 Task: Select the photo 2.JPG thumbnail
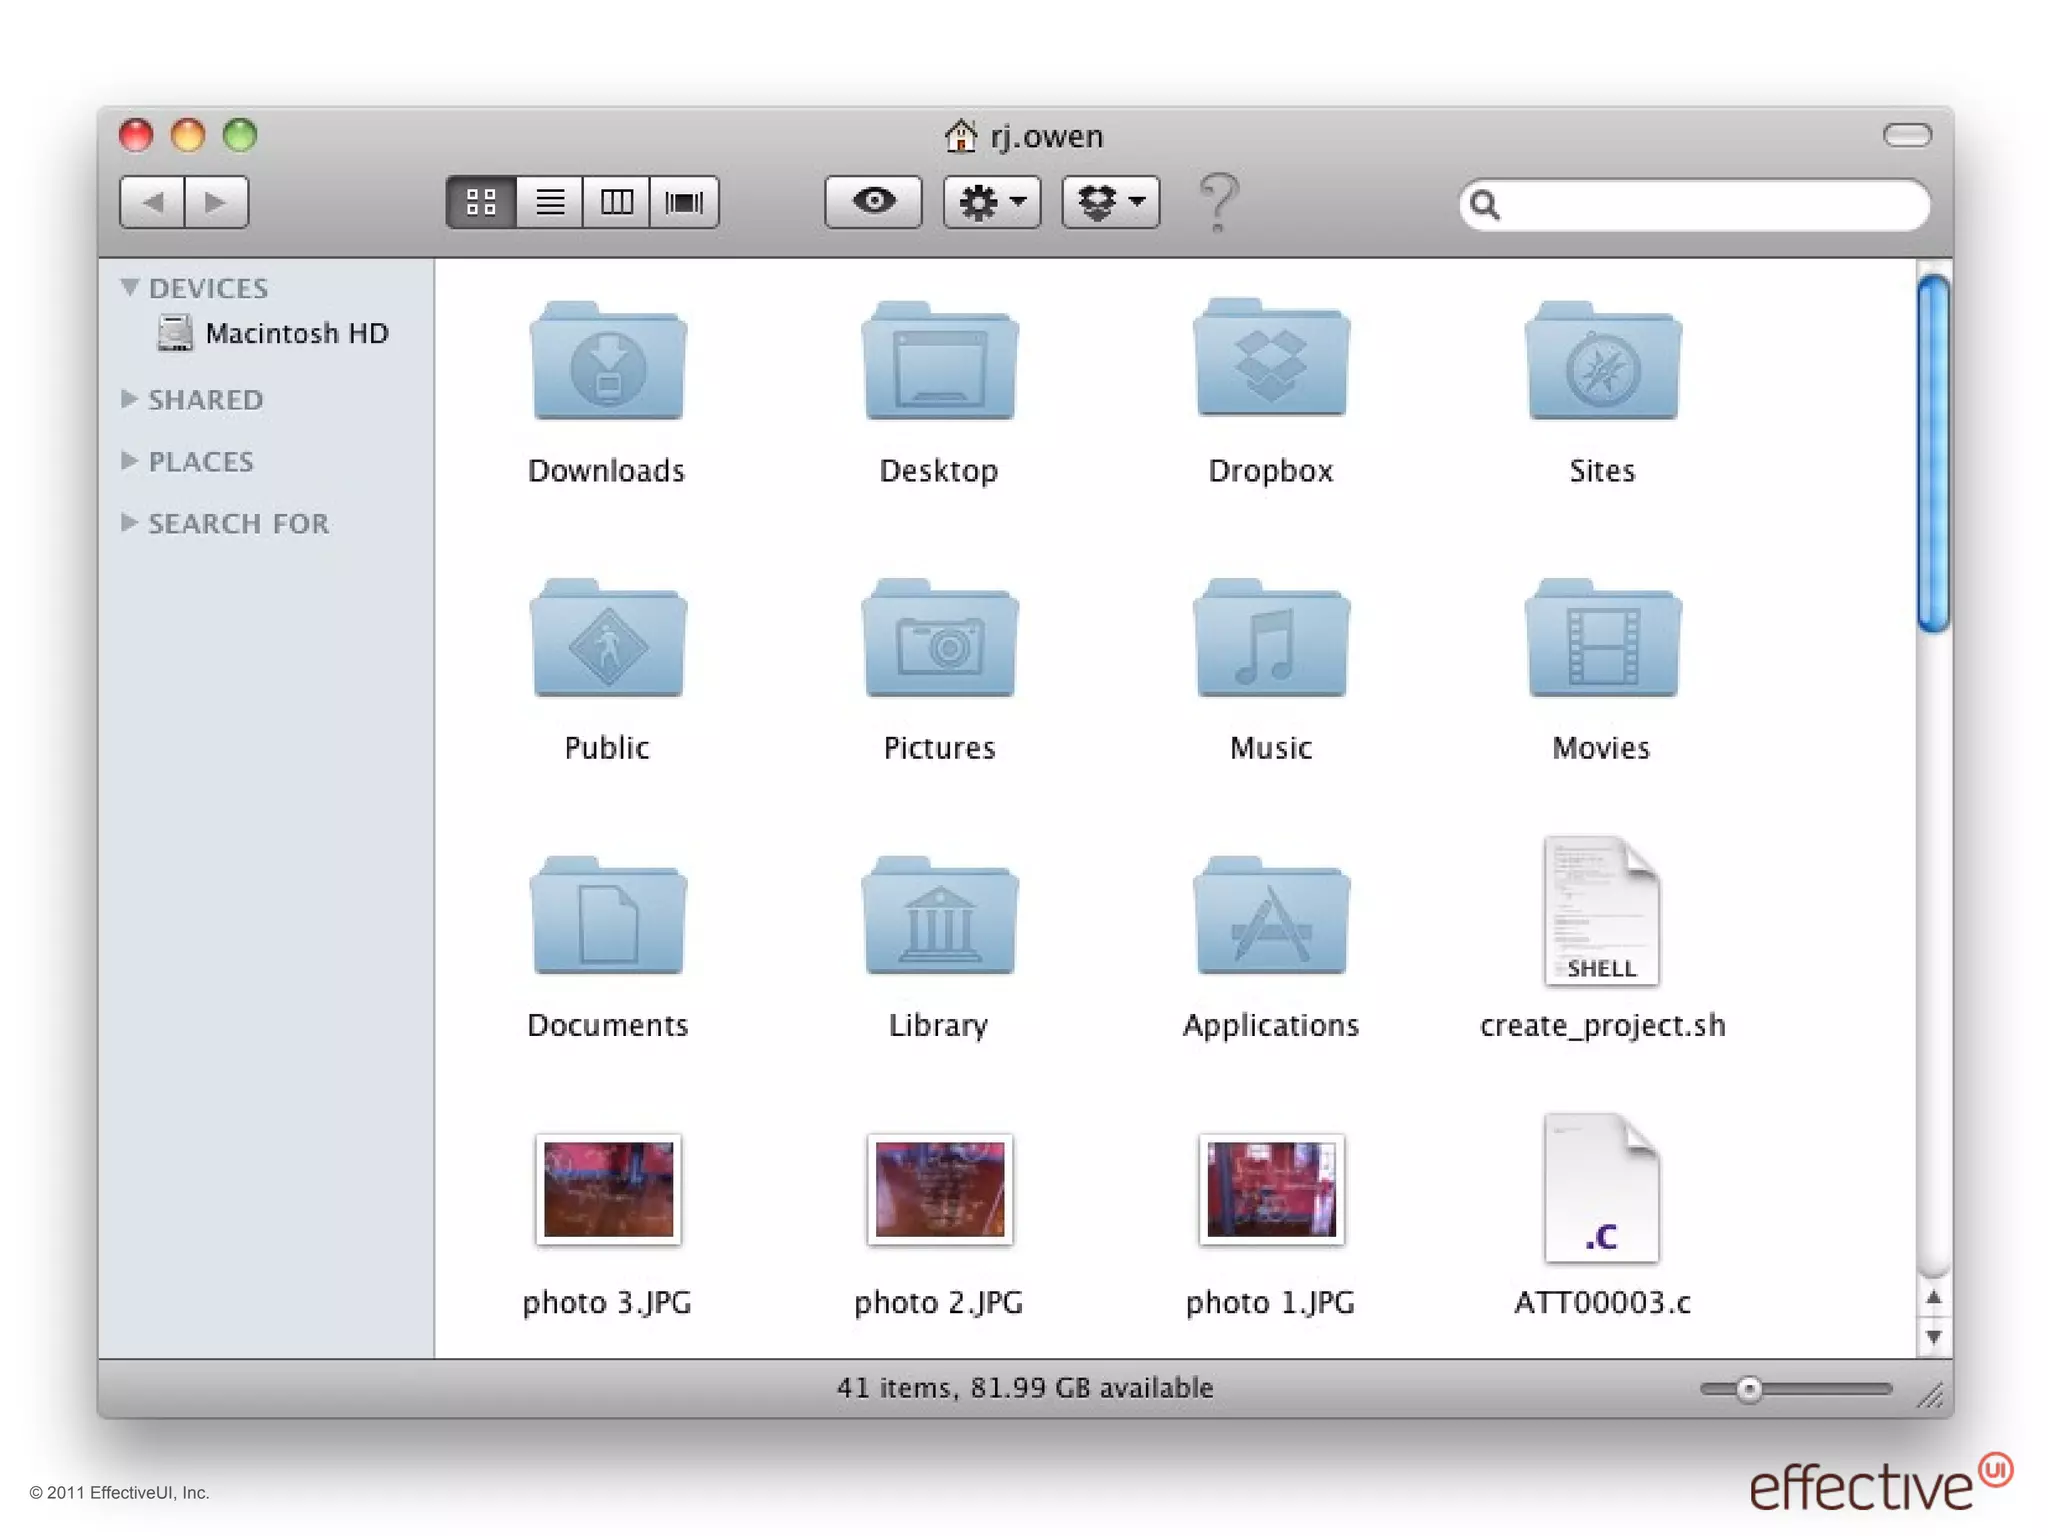(x=939, y=1189)
